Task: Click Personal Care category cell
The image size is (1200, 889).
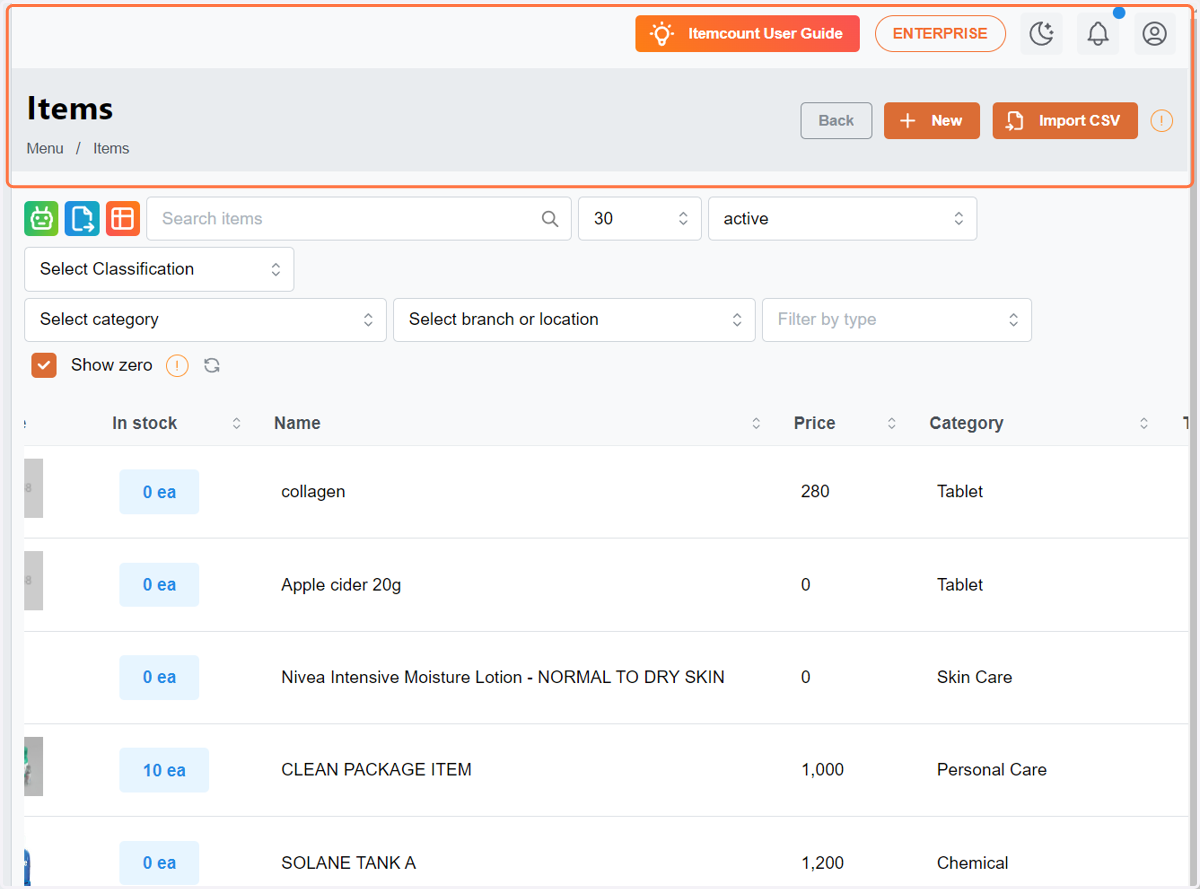Action: 992,770
